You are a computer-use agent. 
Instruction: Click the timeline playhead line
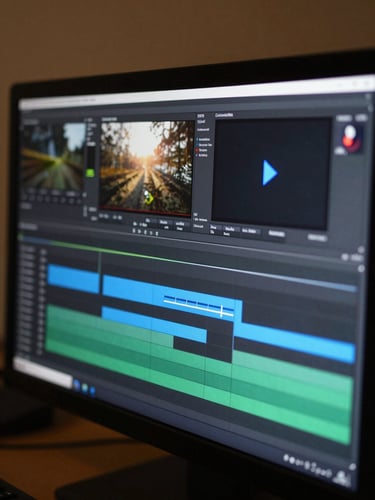99,273
